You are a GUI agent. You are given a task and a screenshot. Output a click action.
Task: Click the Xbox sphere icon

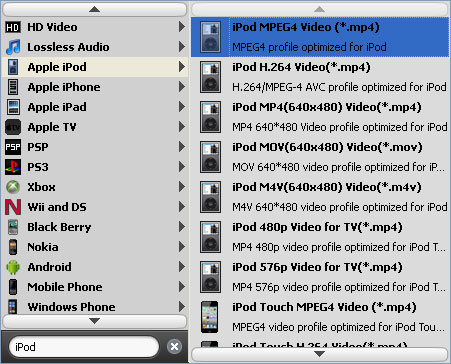coord(13,187)
